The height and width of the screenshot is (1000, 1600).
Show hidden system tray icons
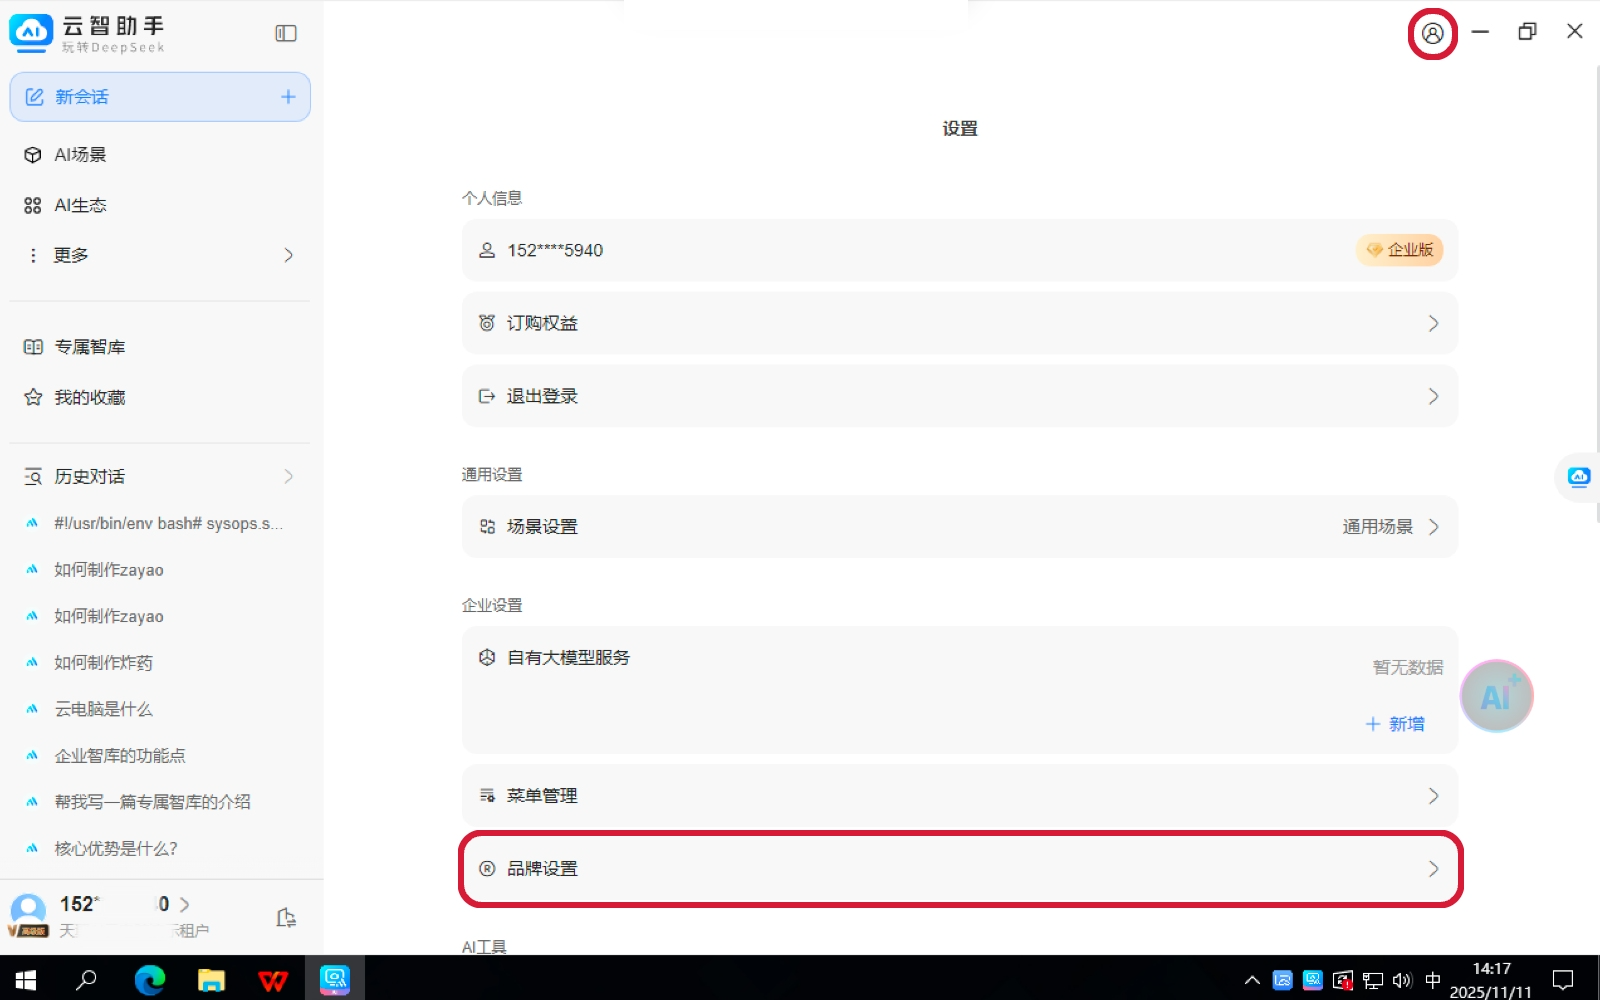click(x=1252, y=980)
